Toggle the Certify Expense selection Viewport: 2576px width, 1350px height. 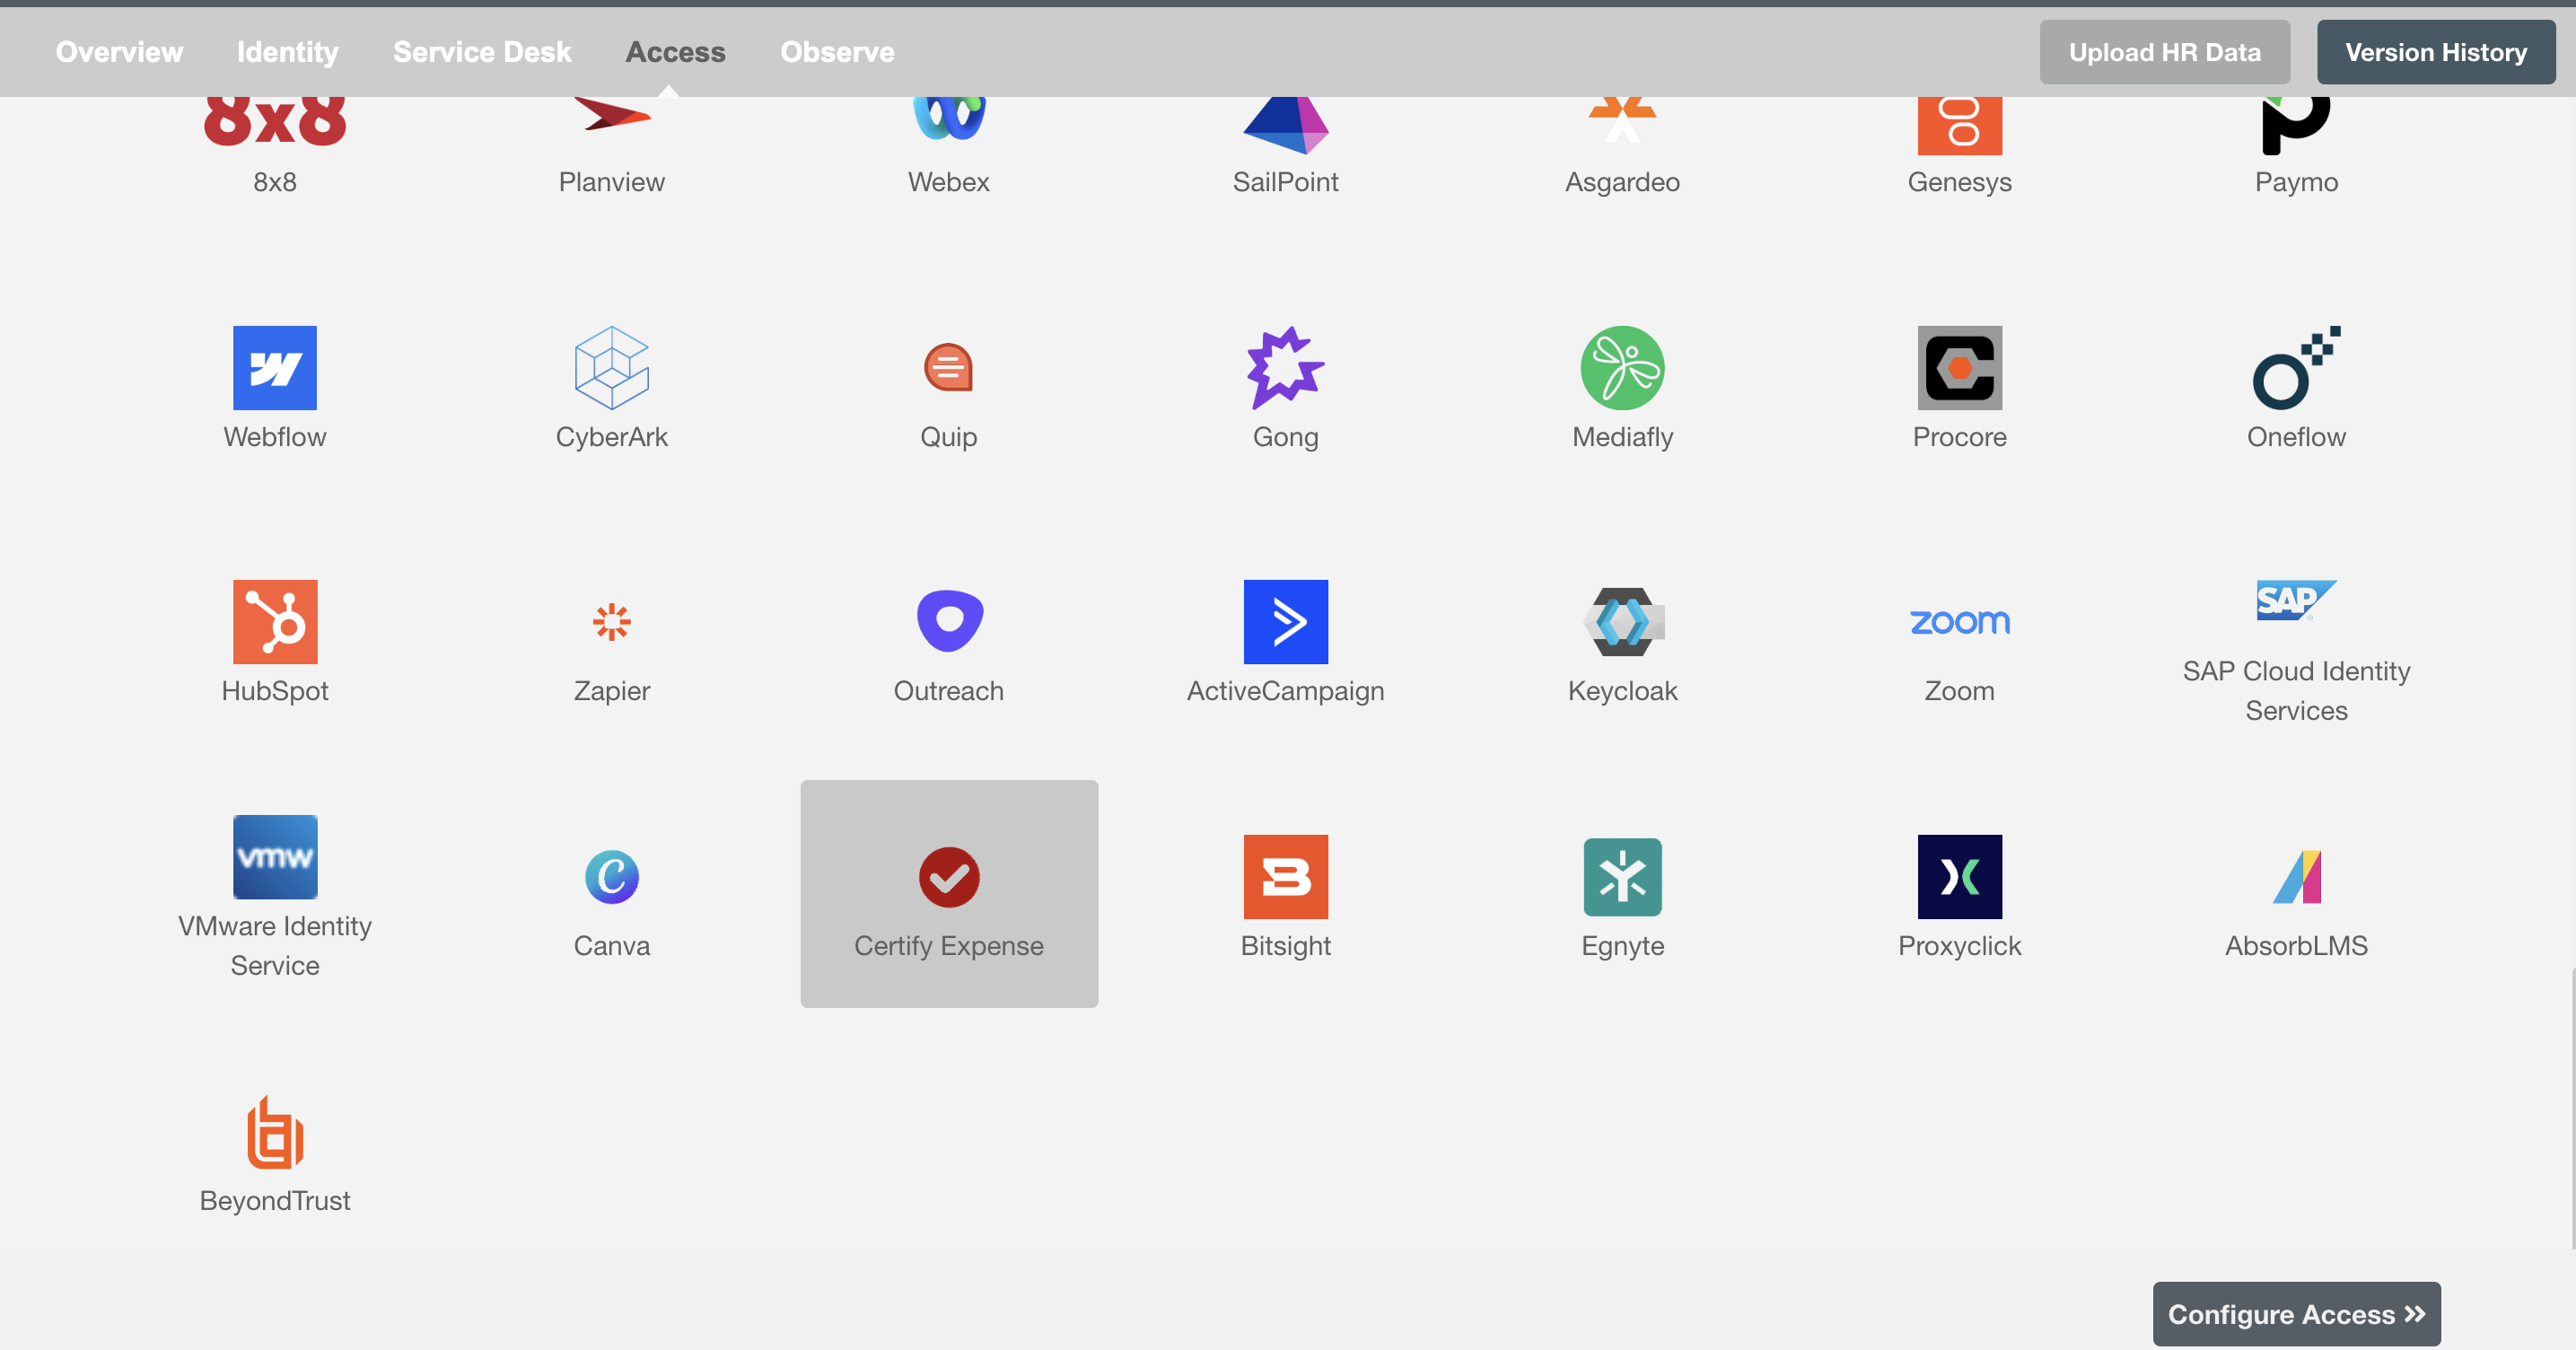947,893
